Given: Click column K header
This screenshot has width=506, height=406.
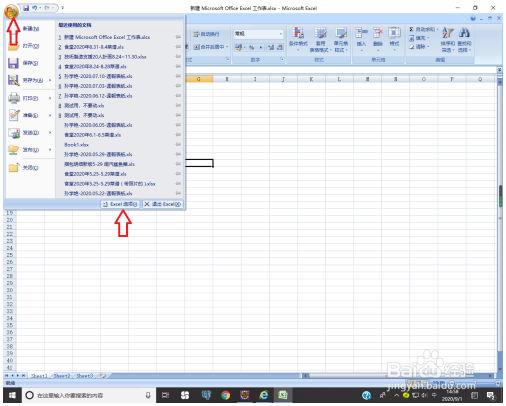Looking at the screenshot, I should (311, 79).
